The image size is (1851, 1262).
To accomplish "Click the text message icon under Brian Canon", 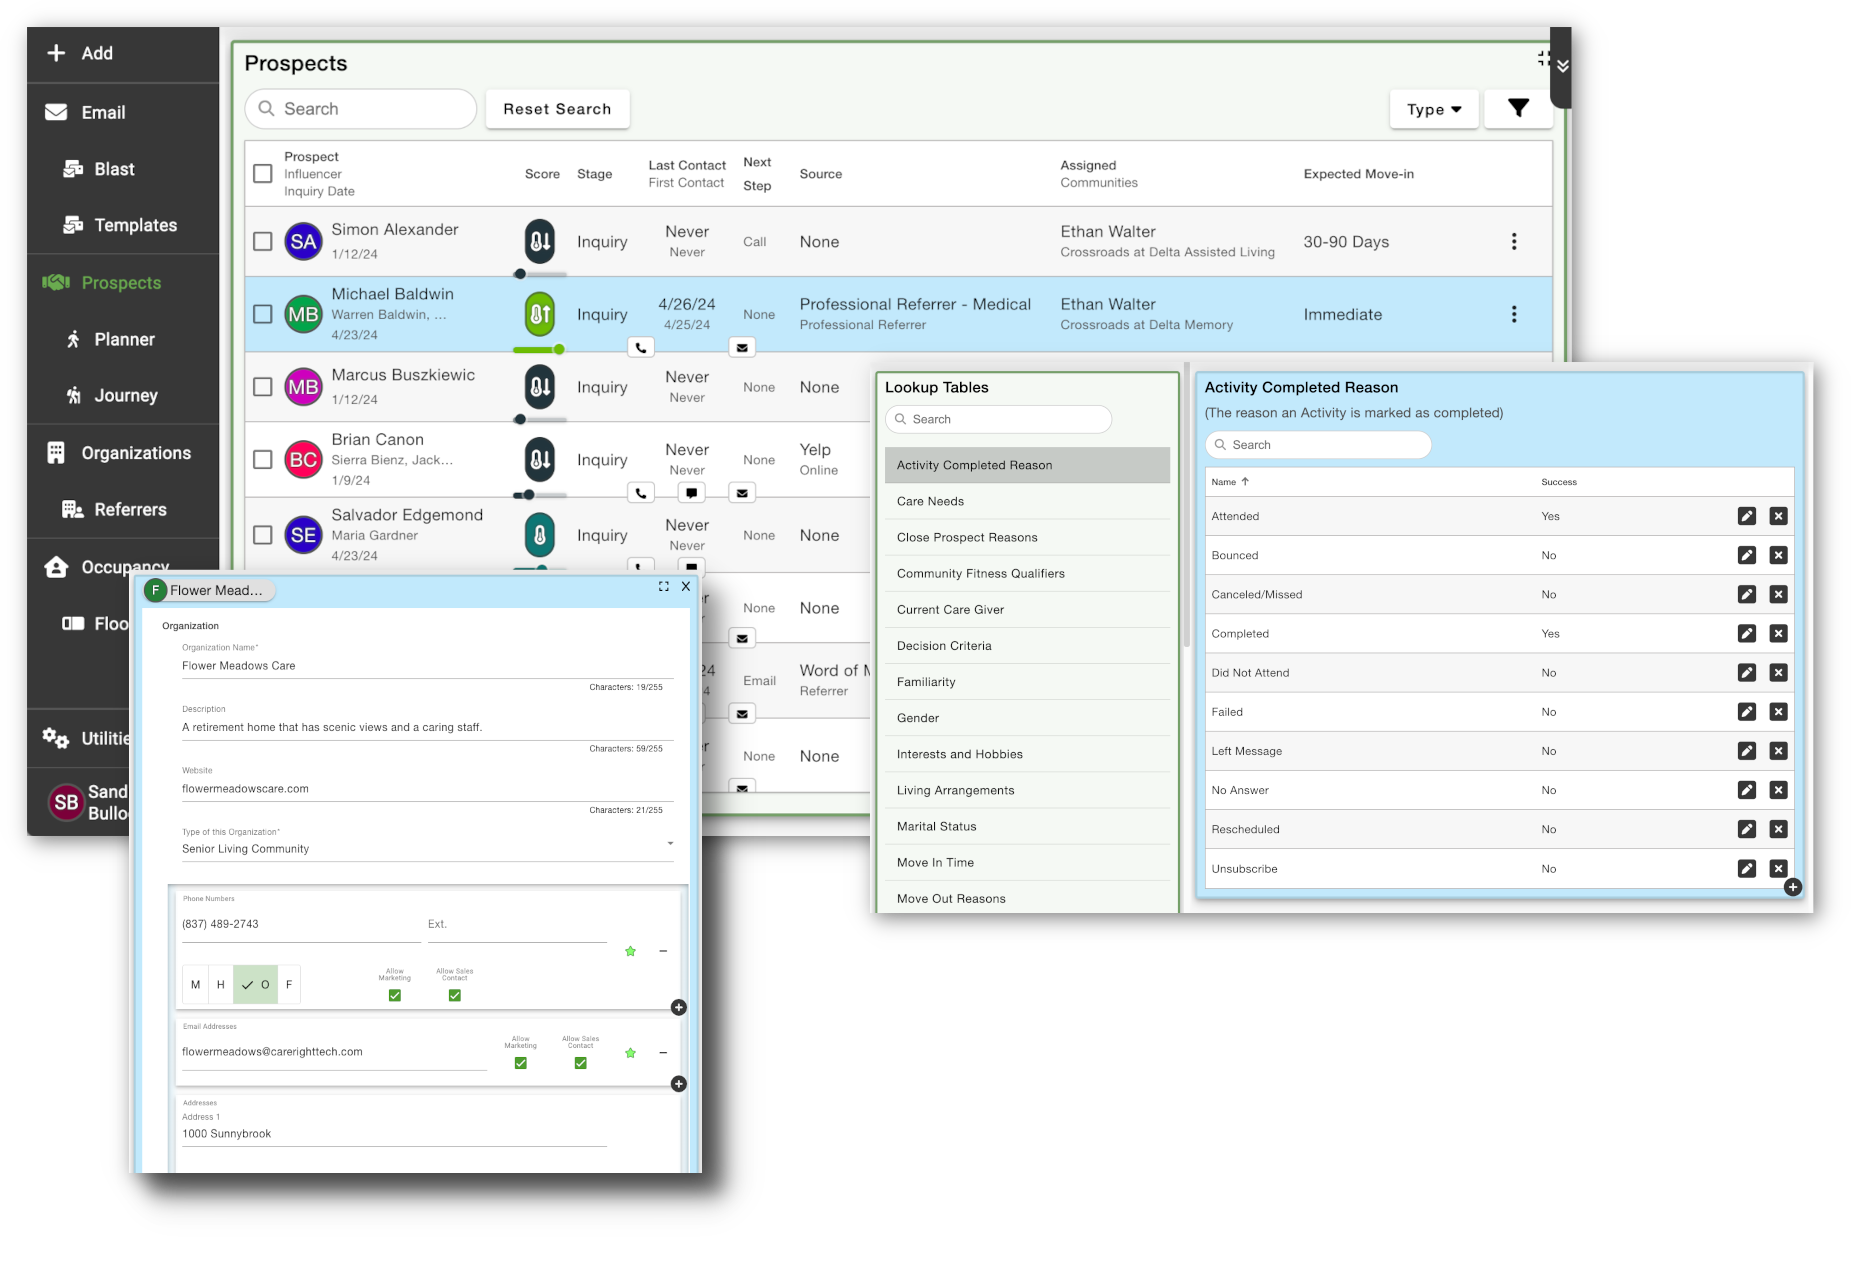I will [692, 492].
